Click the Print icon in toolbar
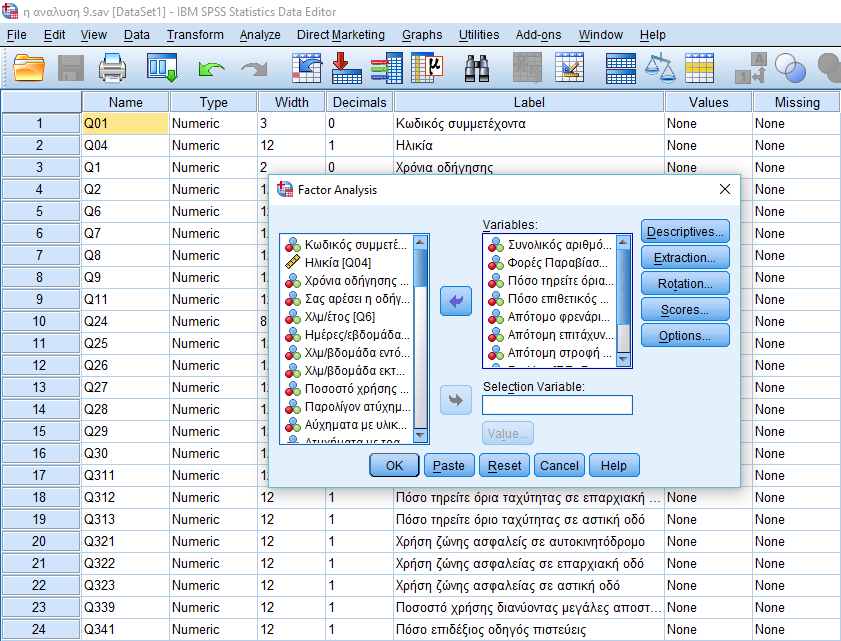The width and height of the screenshot is (841, 641). pyautogui.click(x=113, y=68)
